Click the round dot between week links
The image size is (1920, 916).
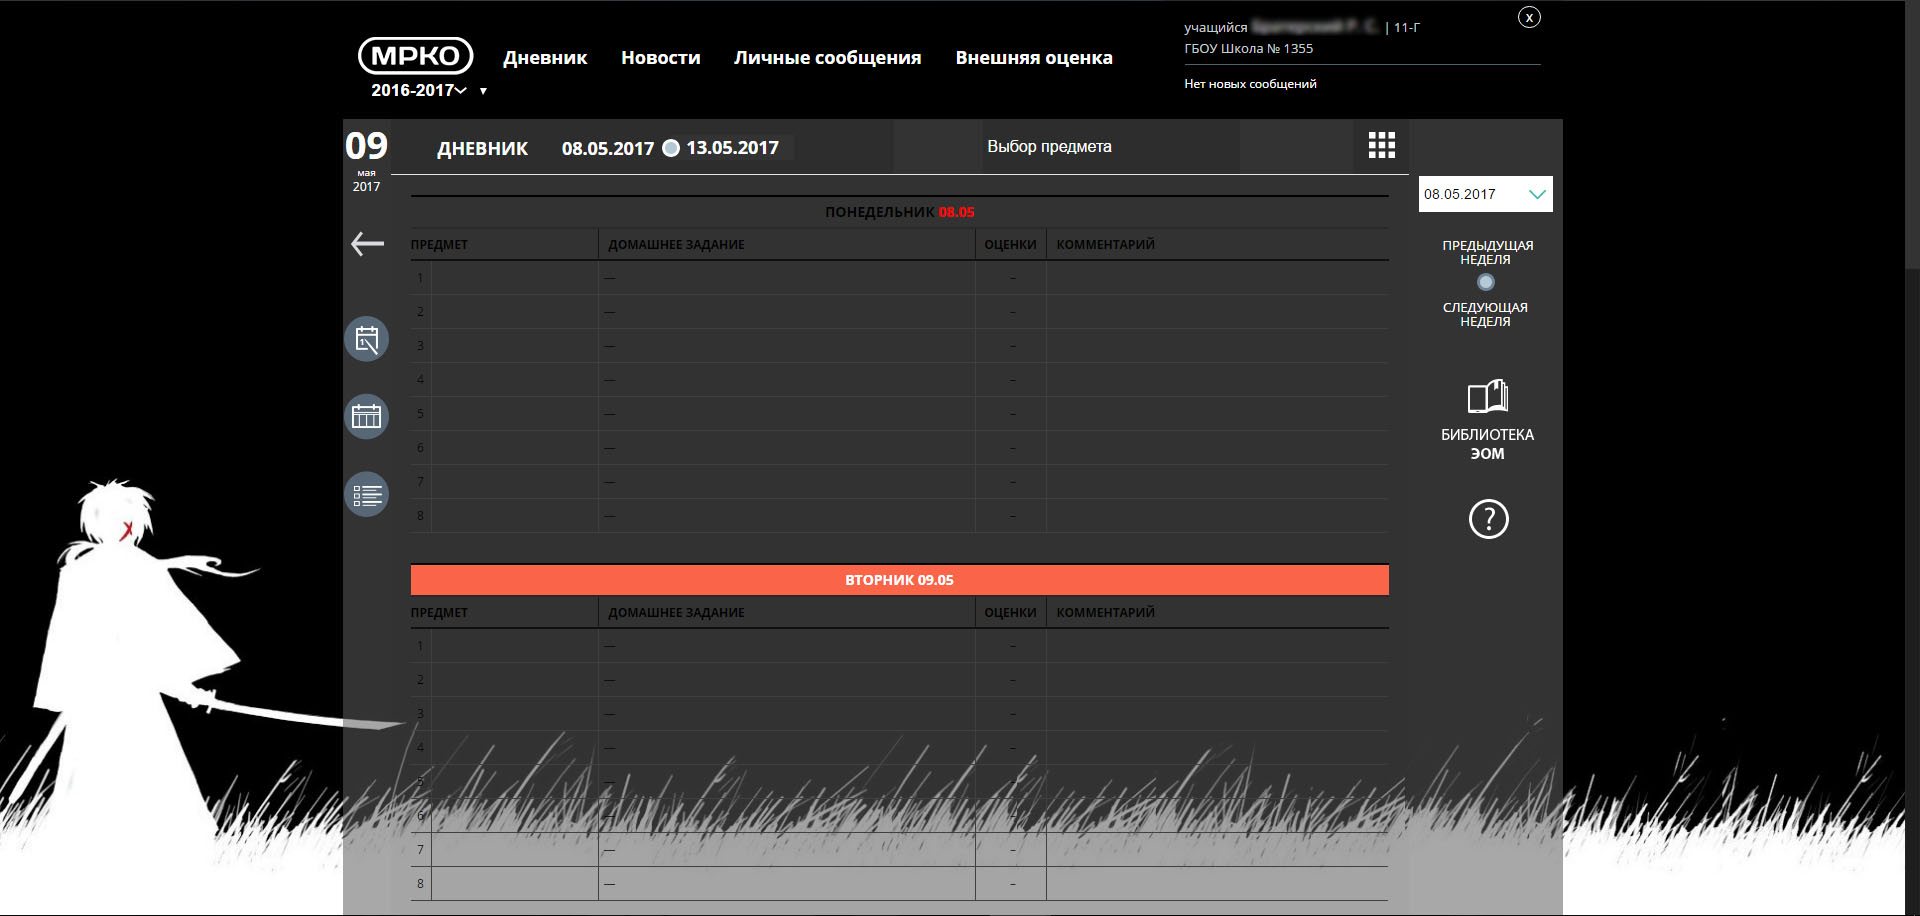coord(1486,283)
